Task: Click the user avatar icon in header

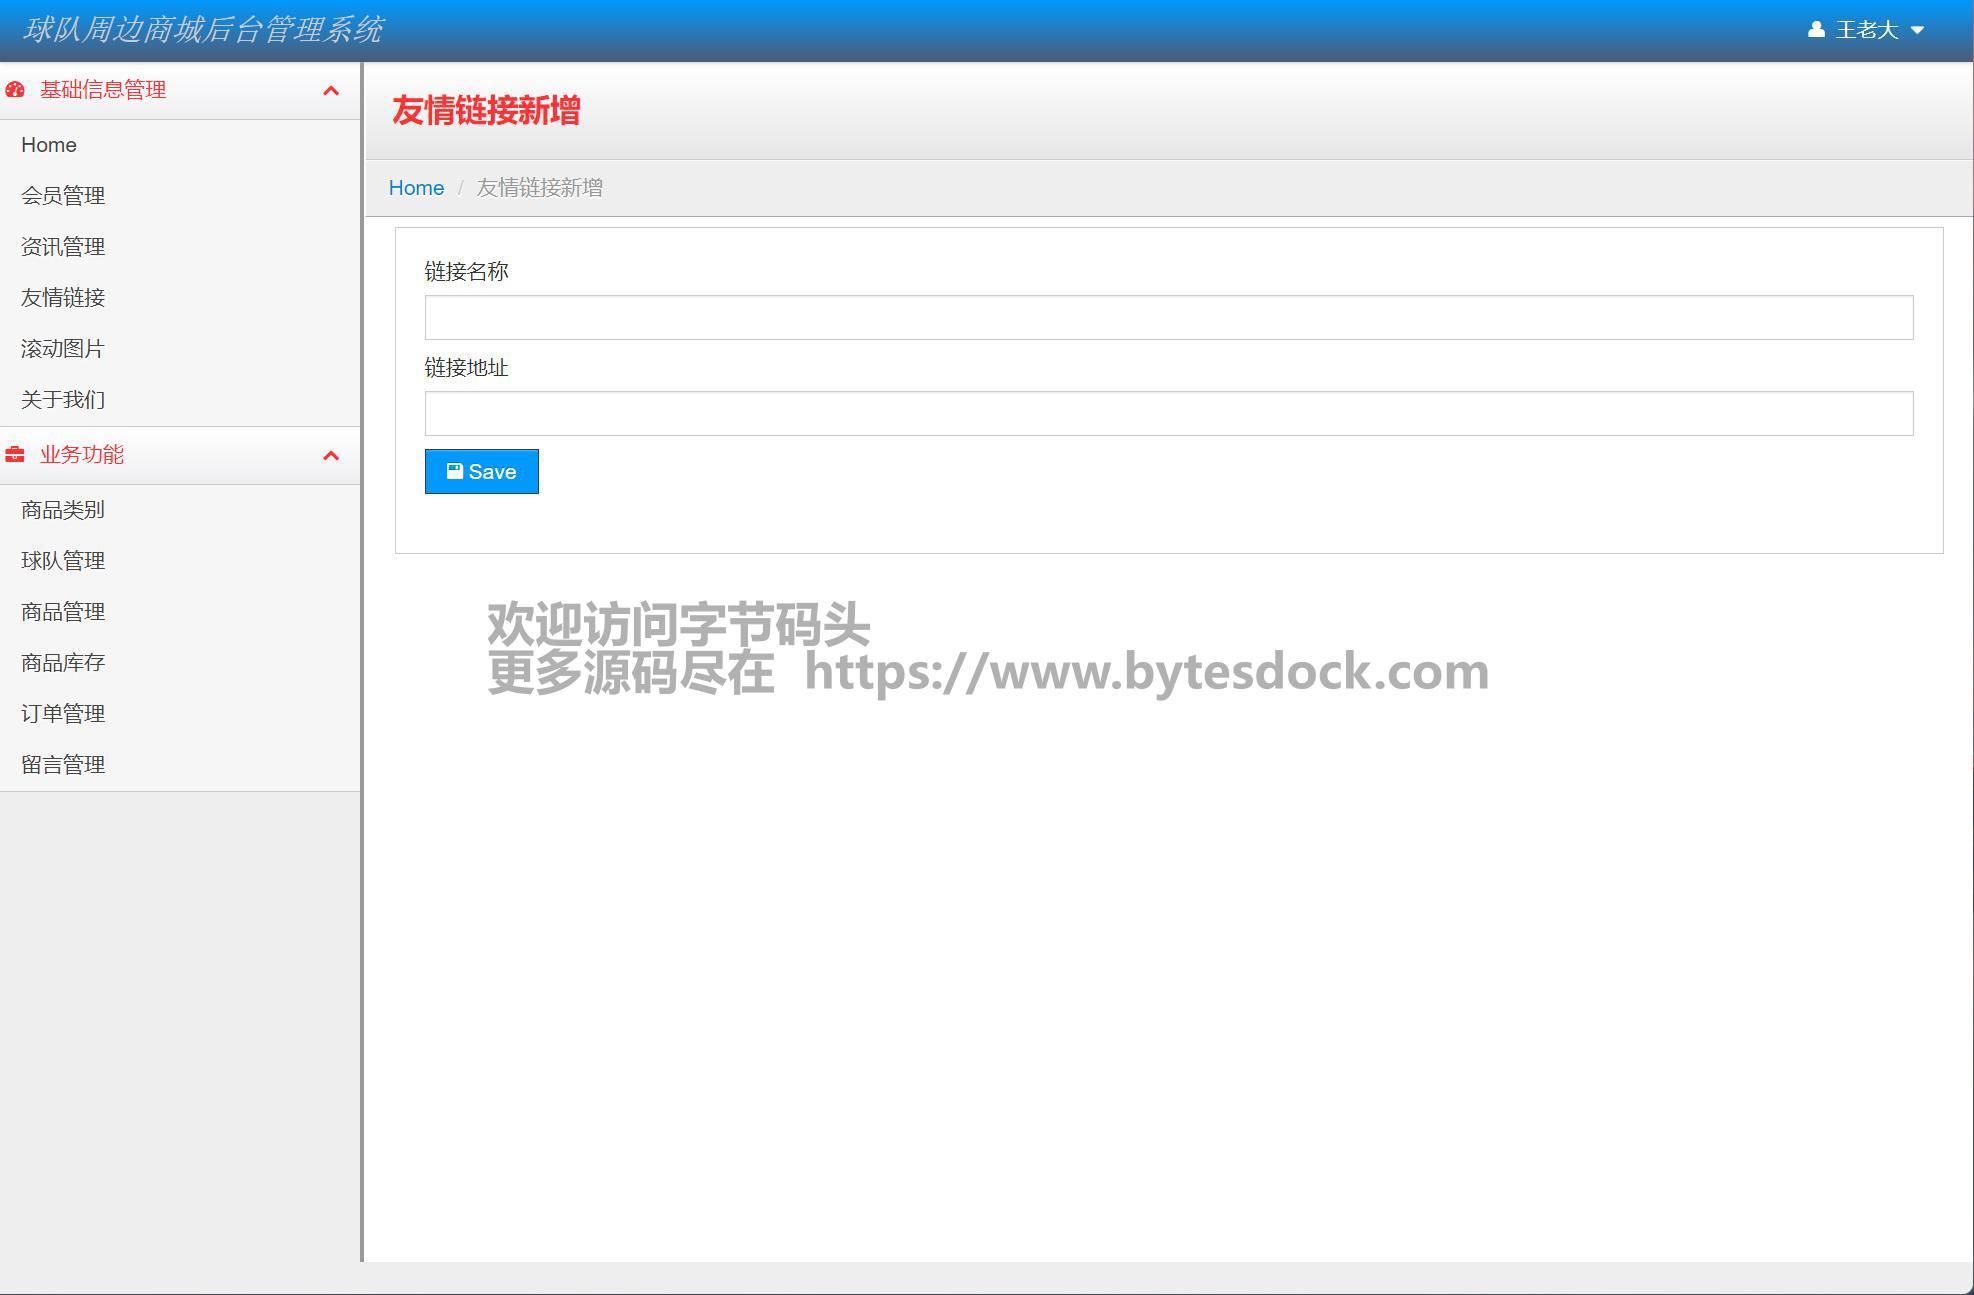Action: (x=1816, y=30)
